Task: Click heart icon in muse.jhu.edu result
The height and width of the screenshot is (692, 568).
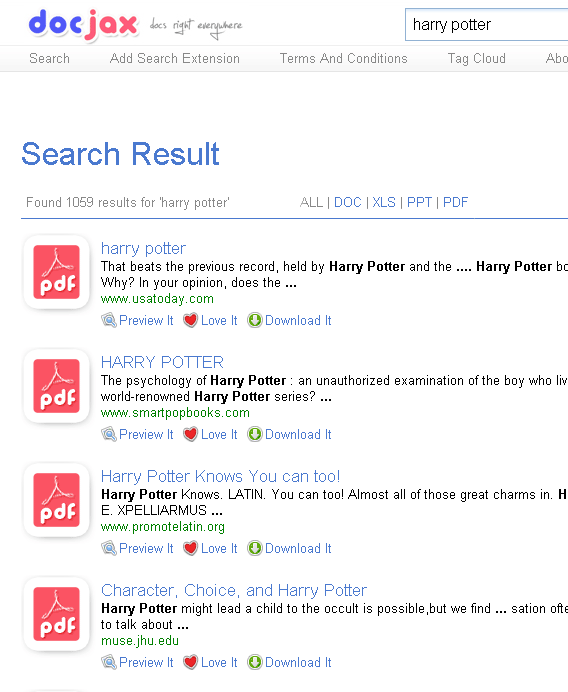Action: [190, 662]
